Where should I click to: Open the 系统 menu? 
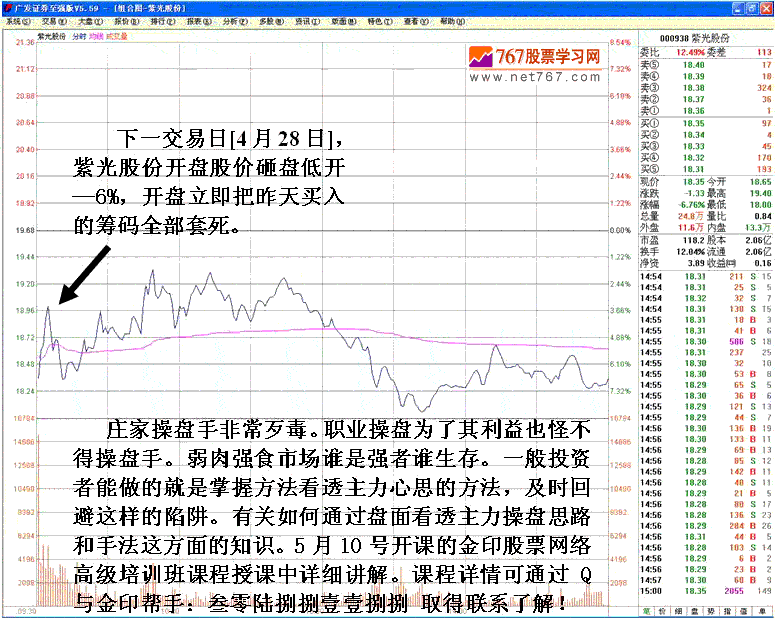pos(18,20)
